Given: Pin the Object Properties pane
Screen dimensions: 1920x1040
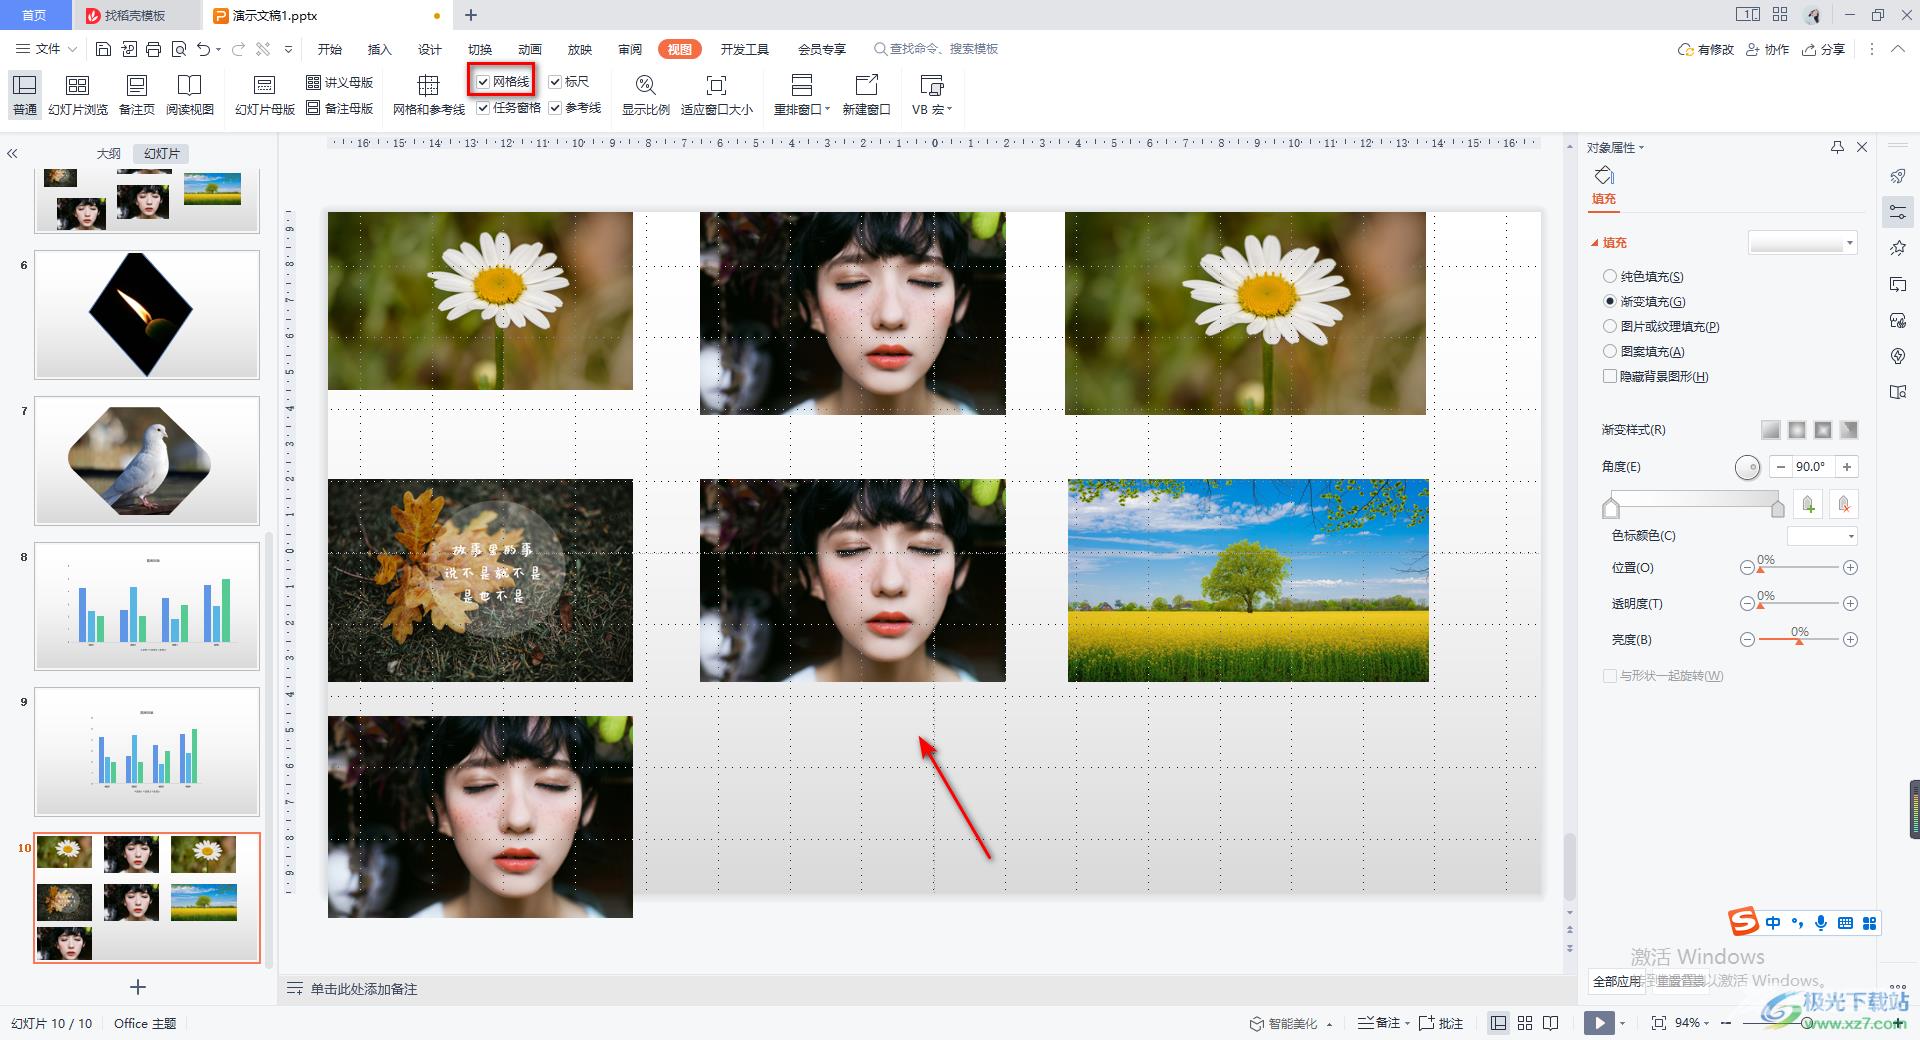Looking at the screenshot, I should 1837,147.
